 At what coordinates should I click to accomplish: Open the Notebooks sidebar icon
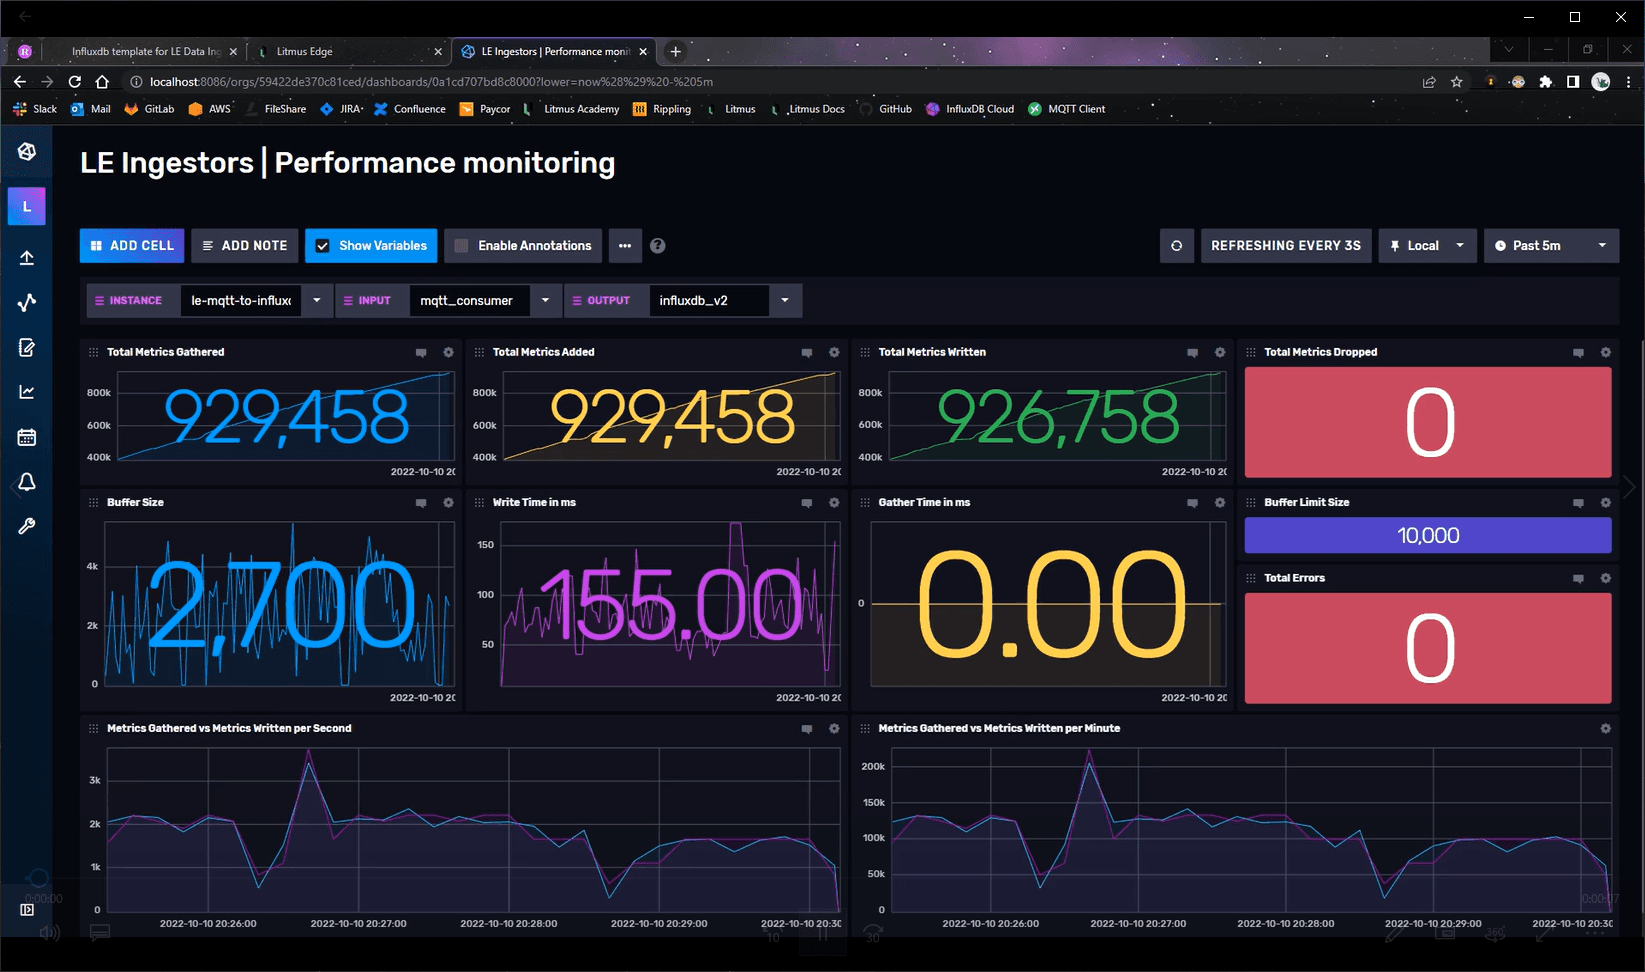click(26, 347)
